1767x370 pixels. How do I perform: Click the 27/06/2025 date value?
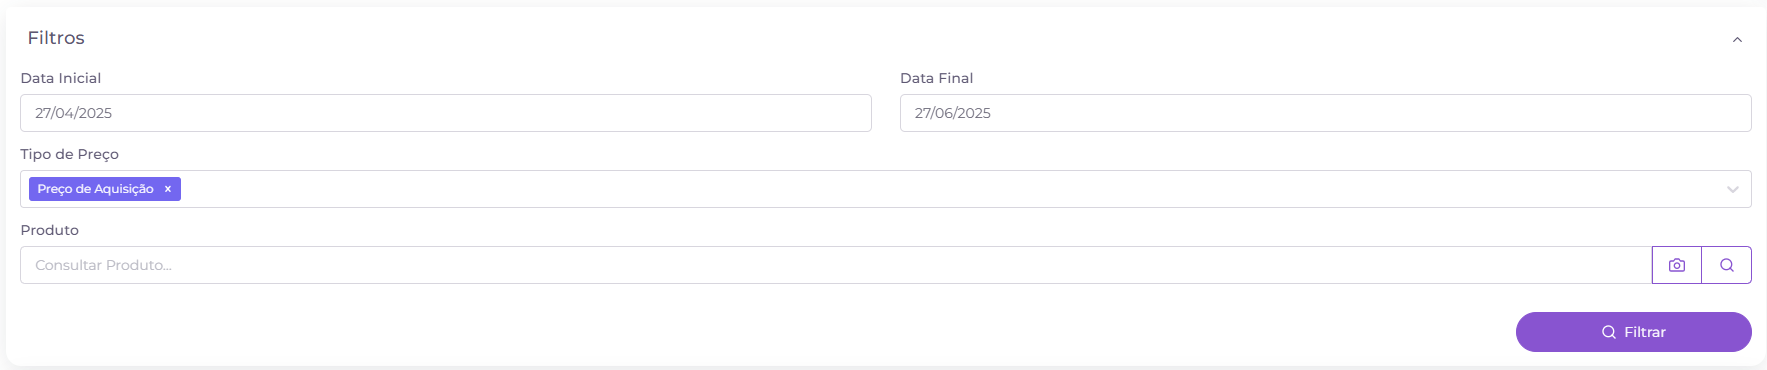953,113
